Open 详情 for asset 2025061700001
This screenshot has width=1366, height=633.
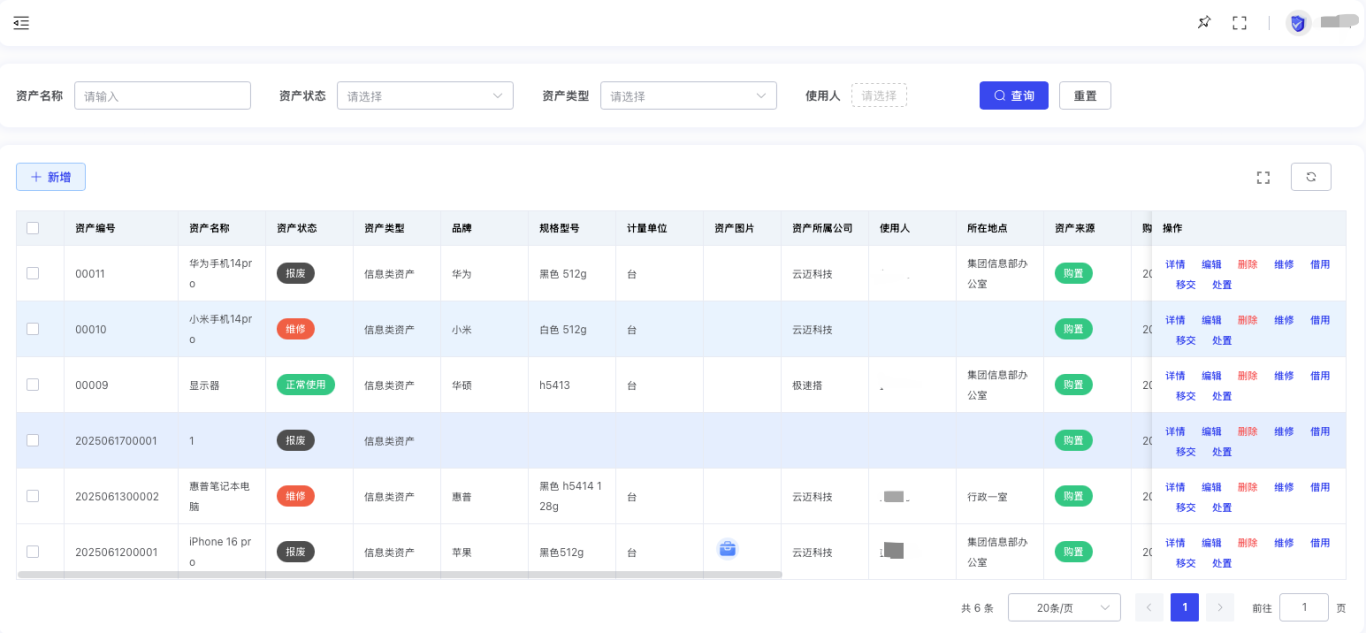pyautogui.click(x=1175, y=432)
